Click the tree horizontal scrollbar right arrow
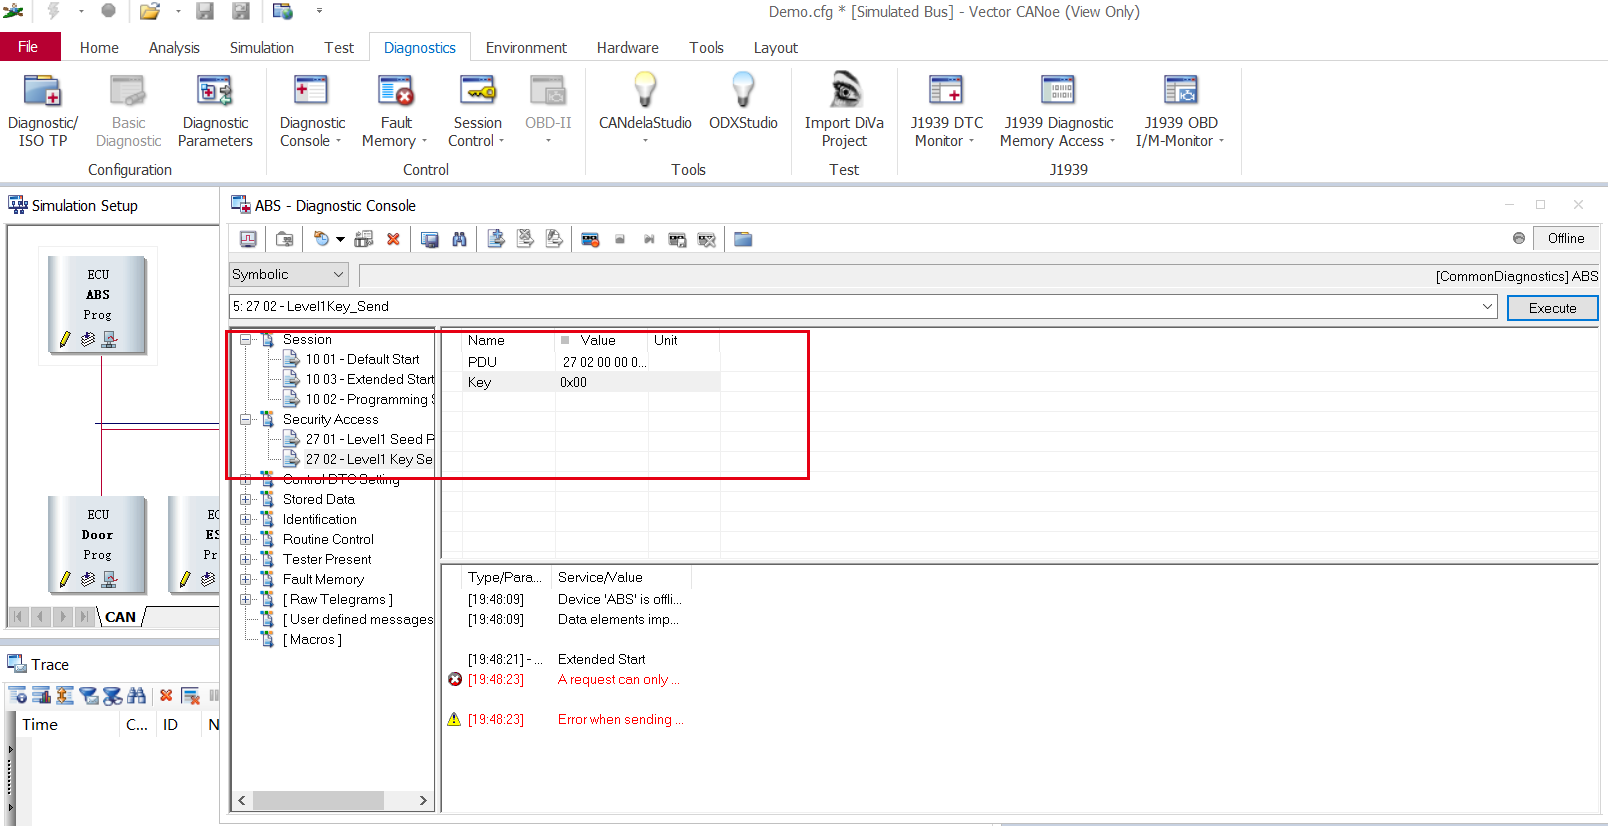 point(423,801)
